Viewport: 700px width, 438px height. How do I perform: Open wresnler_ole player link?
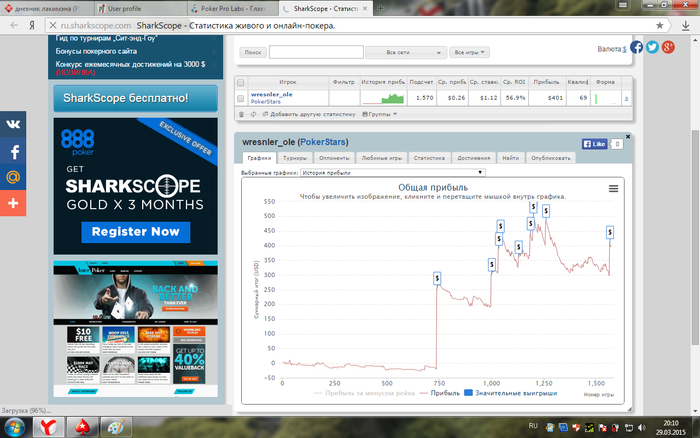[271, 94]
